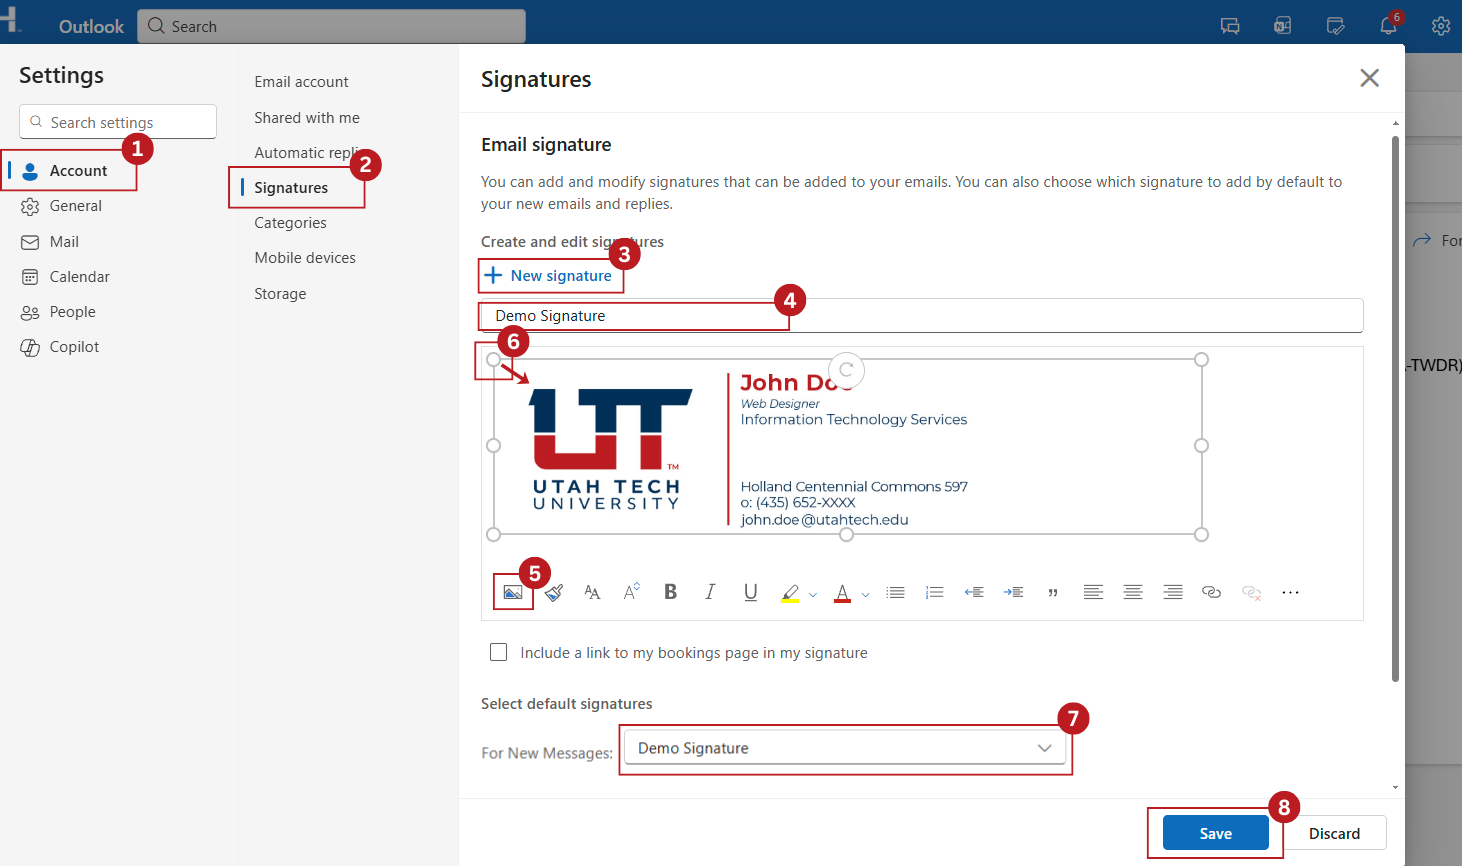Apply bold formatting in the signature editor
Image resolution: width=1462 pixels, height=866 pixels.
point(670,591)
